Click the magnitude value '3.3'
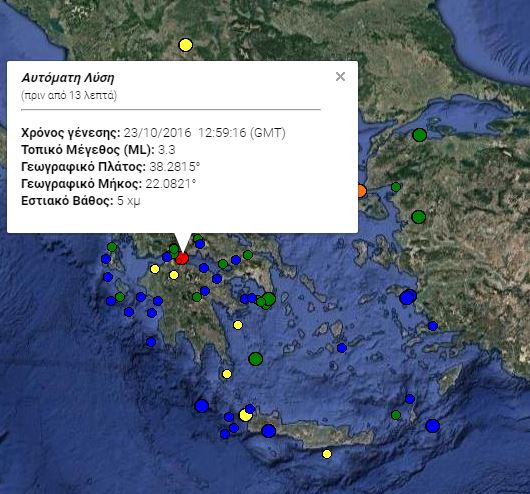The image size is (530, 494). click(x=167, y=150)
